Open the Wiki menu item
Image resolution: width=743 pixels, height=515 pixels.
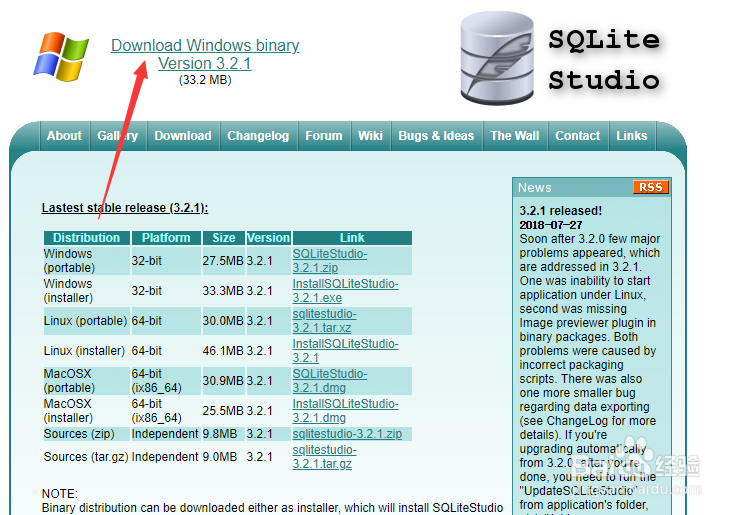click(371, 136)
